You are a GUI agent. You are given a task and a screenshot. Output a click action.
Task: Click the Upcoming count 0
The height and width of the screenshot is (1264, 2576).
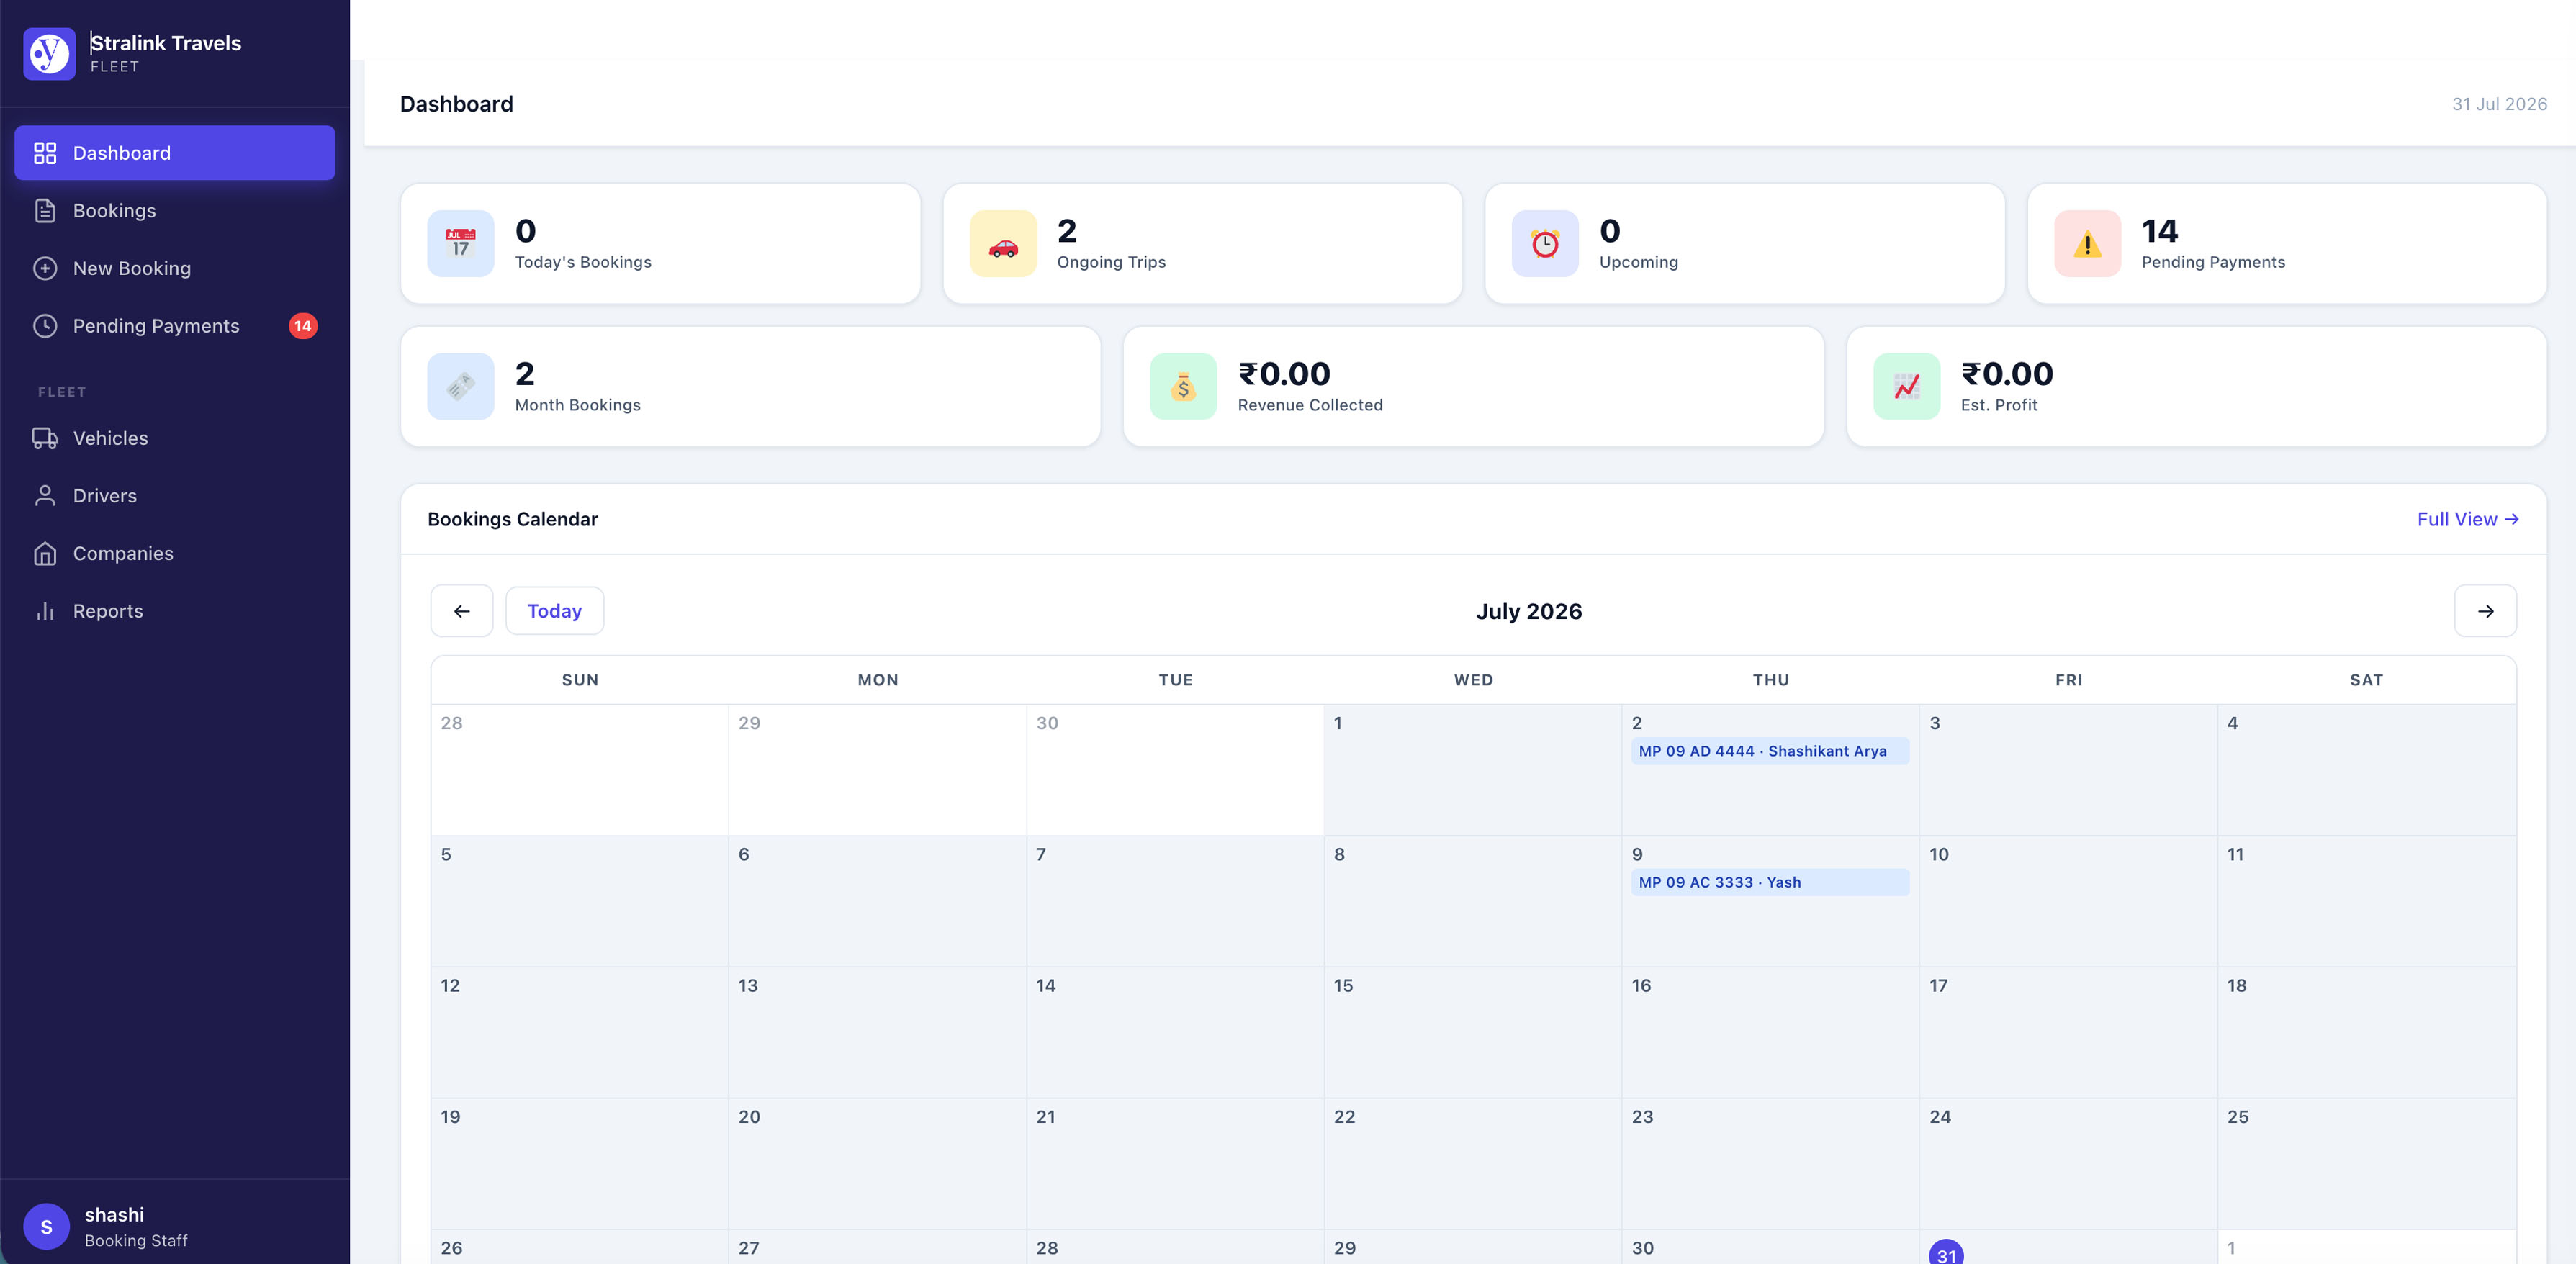coord(1610,231)
